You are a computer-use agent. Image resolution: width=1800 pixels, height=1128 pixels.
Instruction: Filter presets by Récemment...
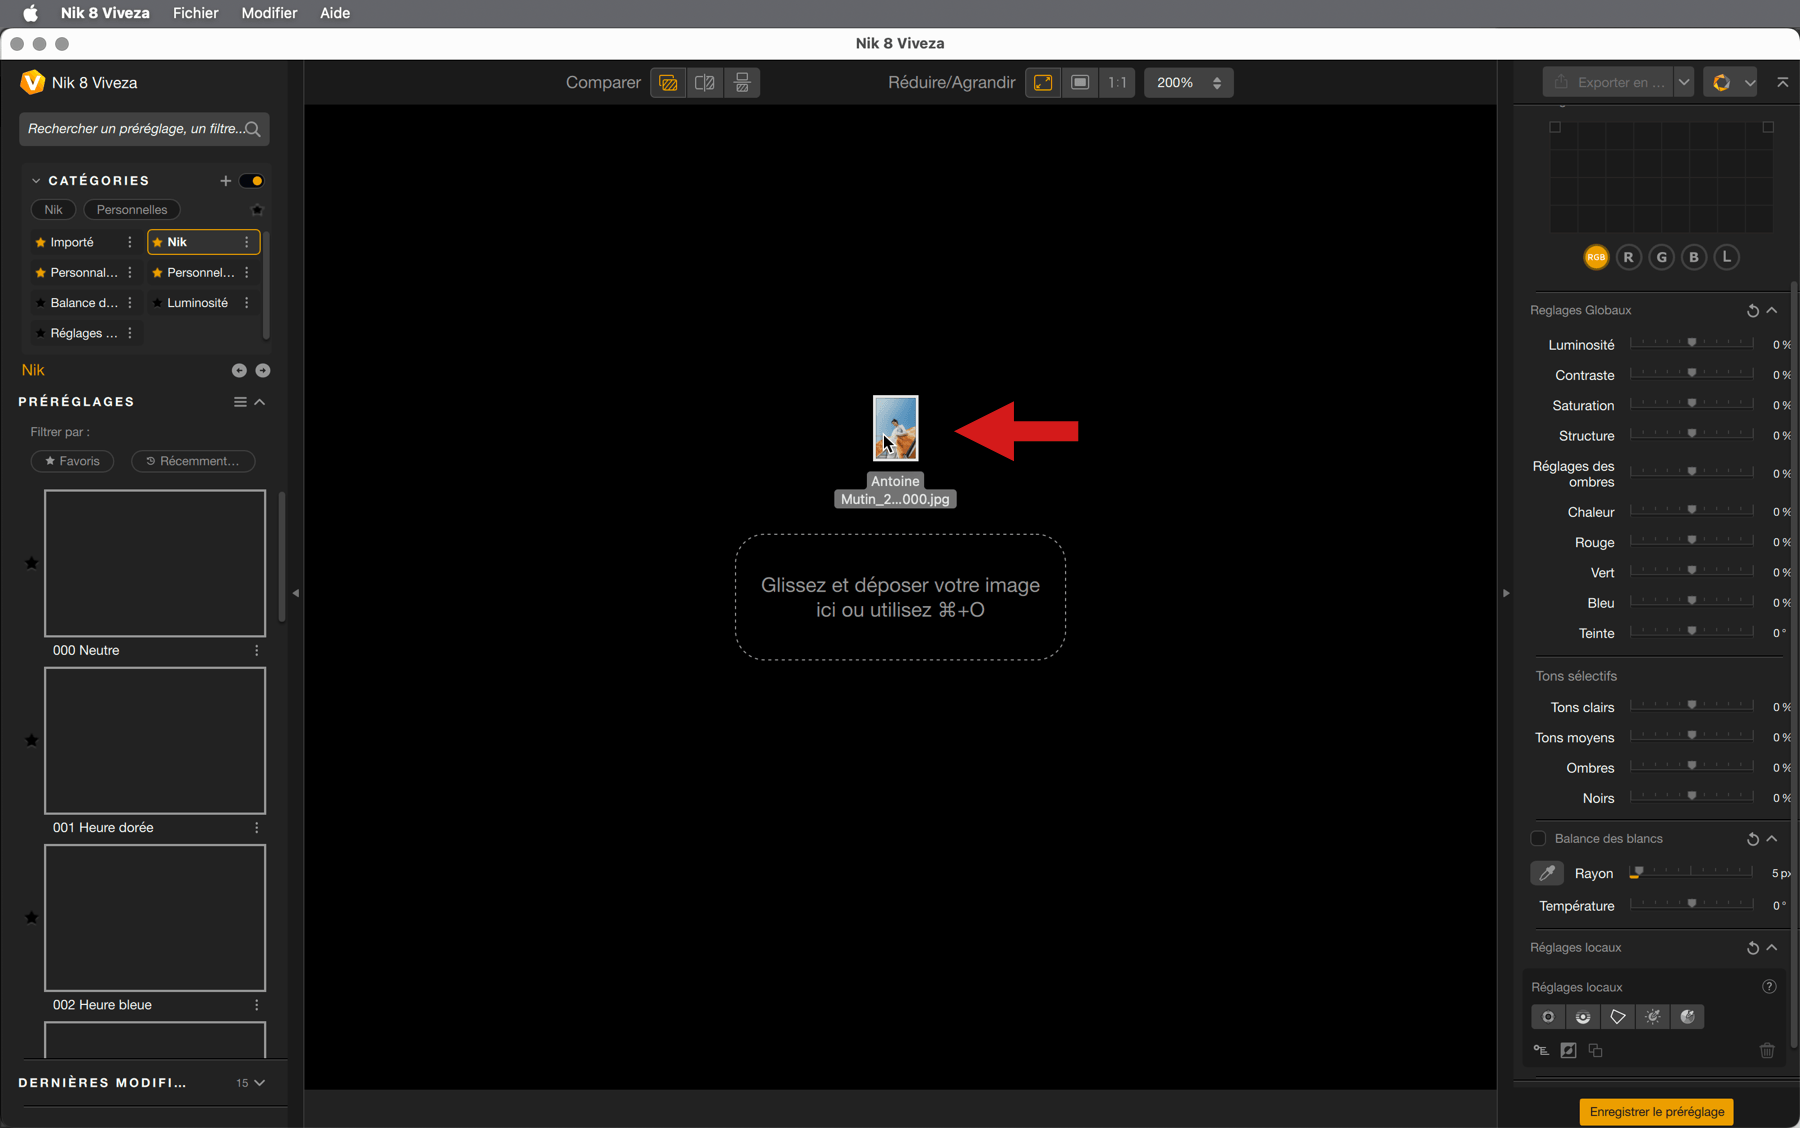pos(193,461)
